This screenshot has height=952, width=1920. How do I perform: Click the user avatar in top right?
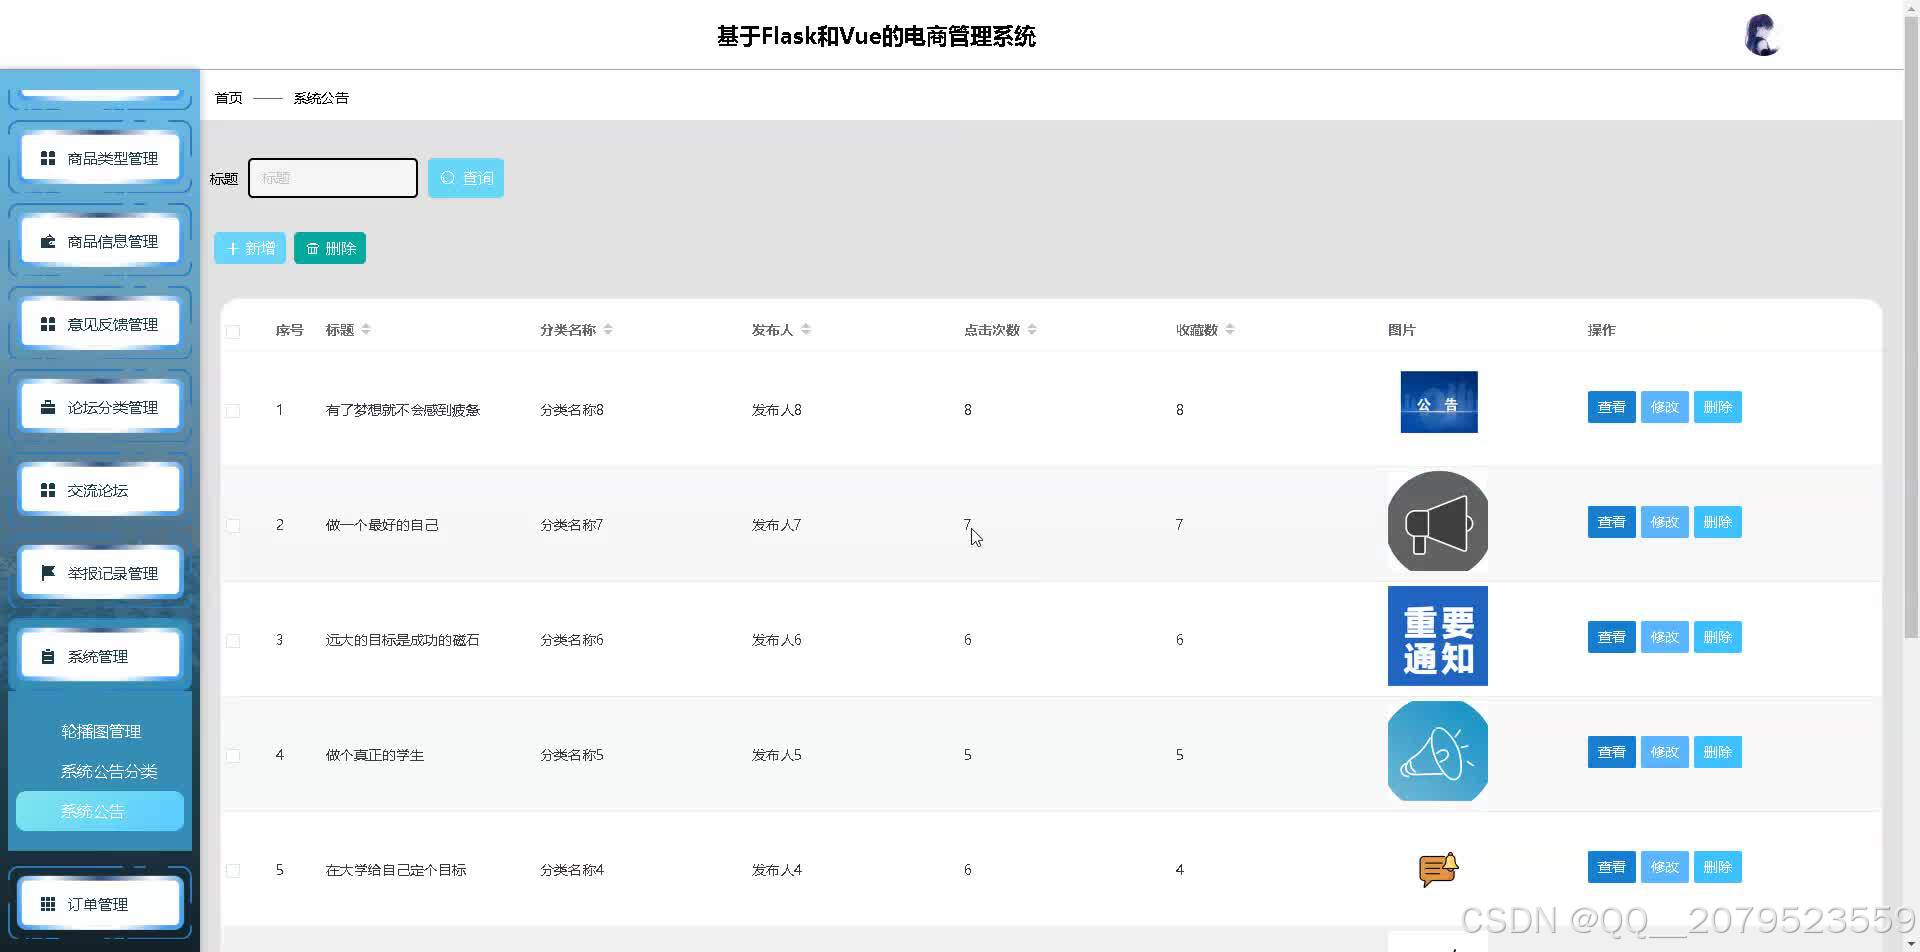click(1762, 36)
